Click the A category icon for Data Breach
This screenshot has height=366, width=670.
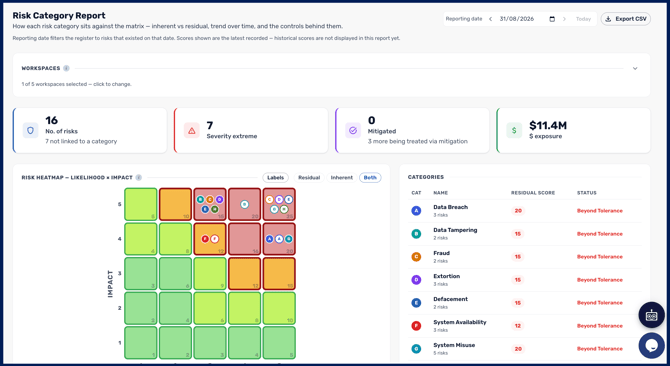(416, 211)
